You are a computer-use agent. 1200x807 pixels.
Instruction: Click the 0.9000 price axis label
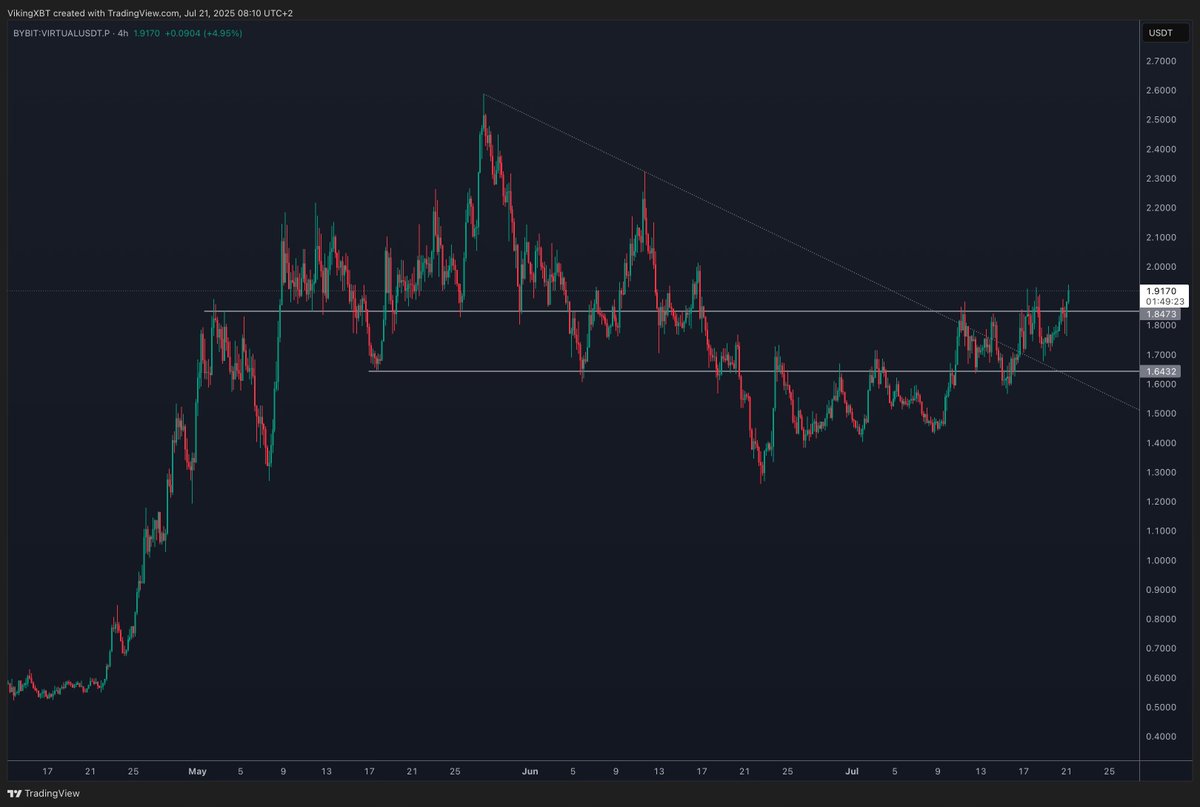[x=1160, y=590]
